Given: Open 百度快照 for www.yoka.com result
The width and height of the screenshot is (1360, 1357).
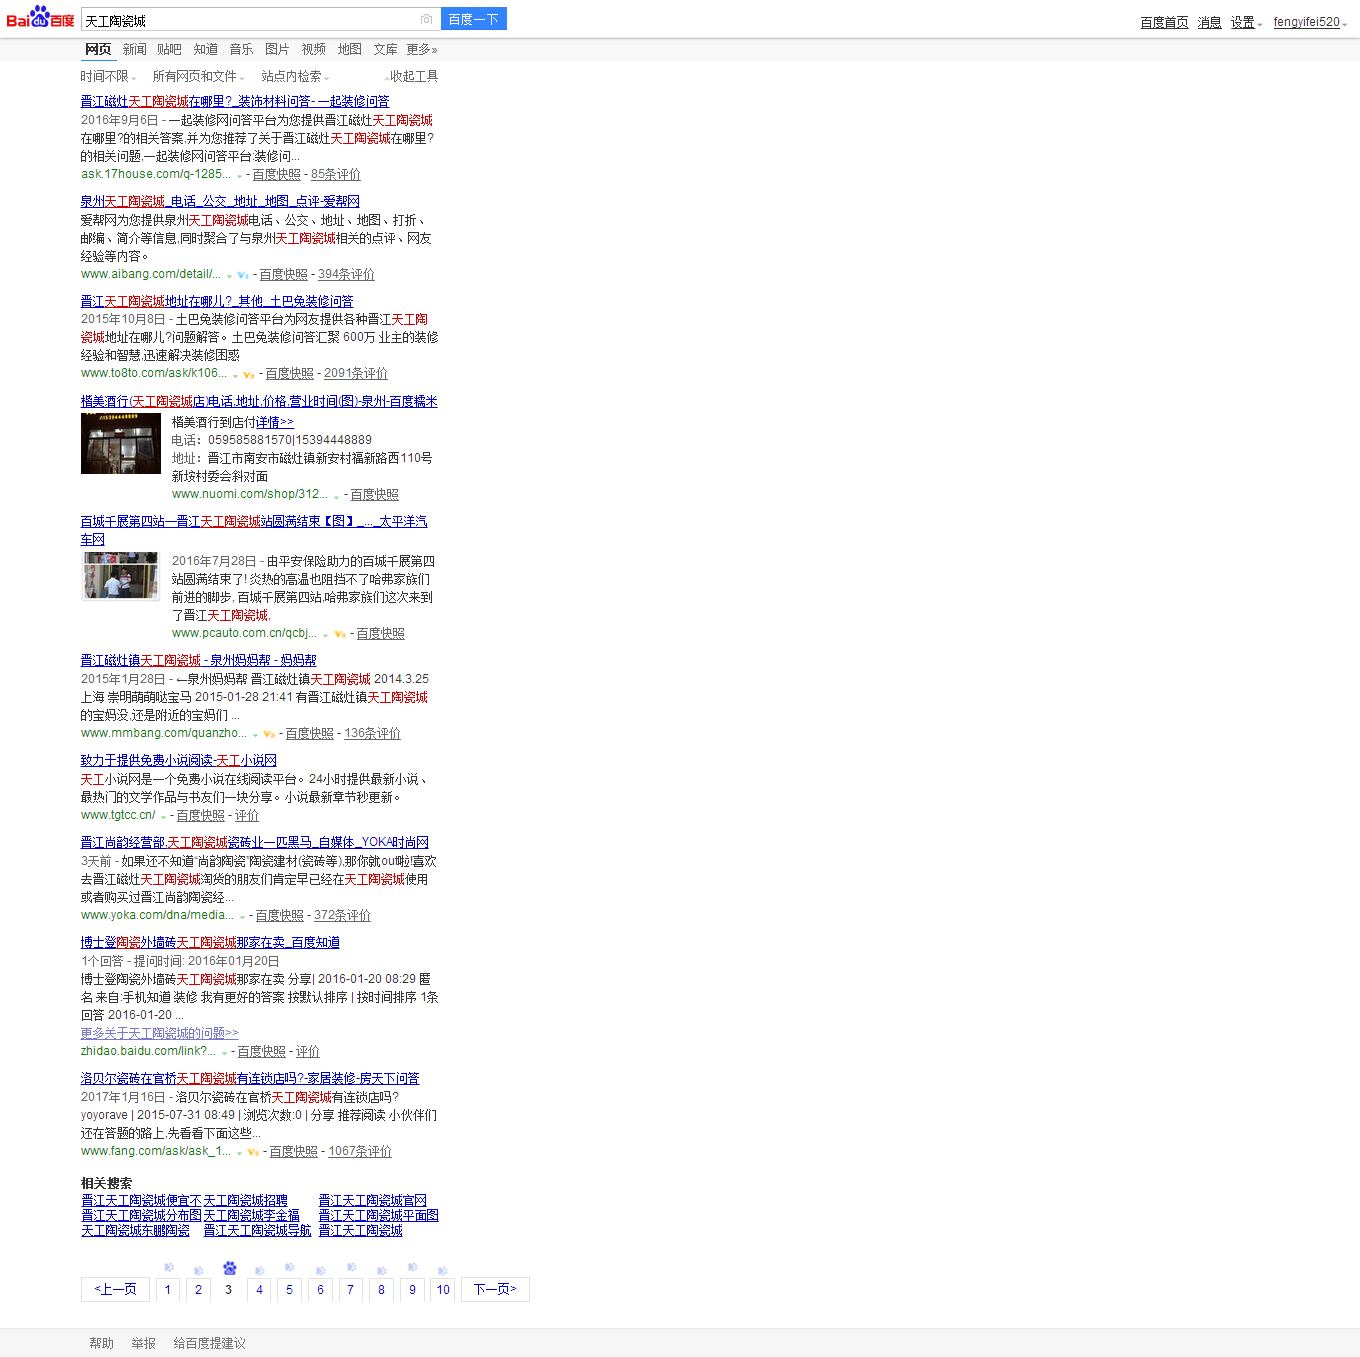Looking at the screenshot, I should pyautogui.click(x=279, y=915).
